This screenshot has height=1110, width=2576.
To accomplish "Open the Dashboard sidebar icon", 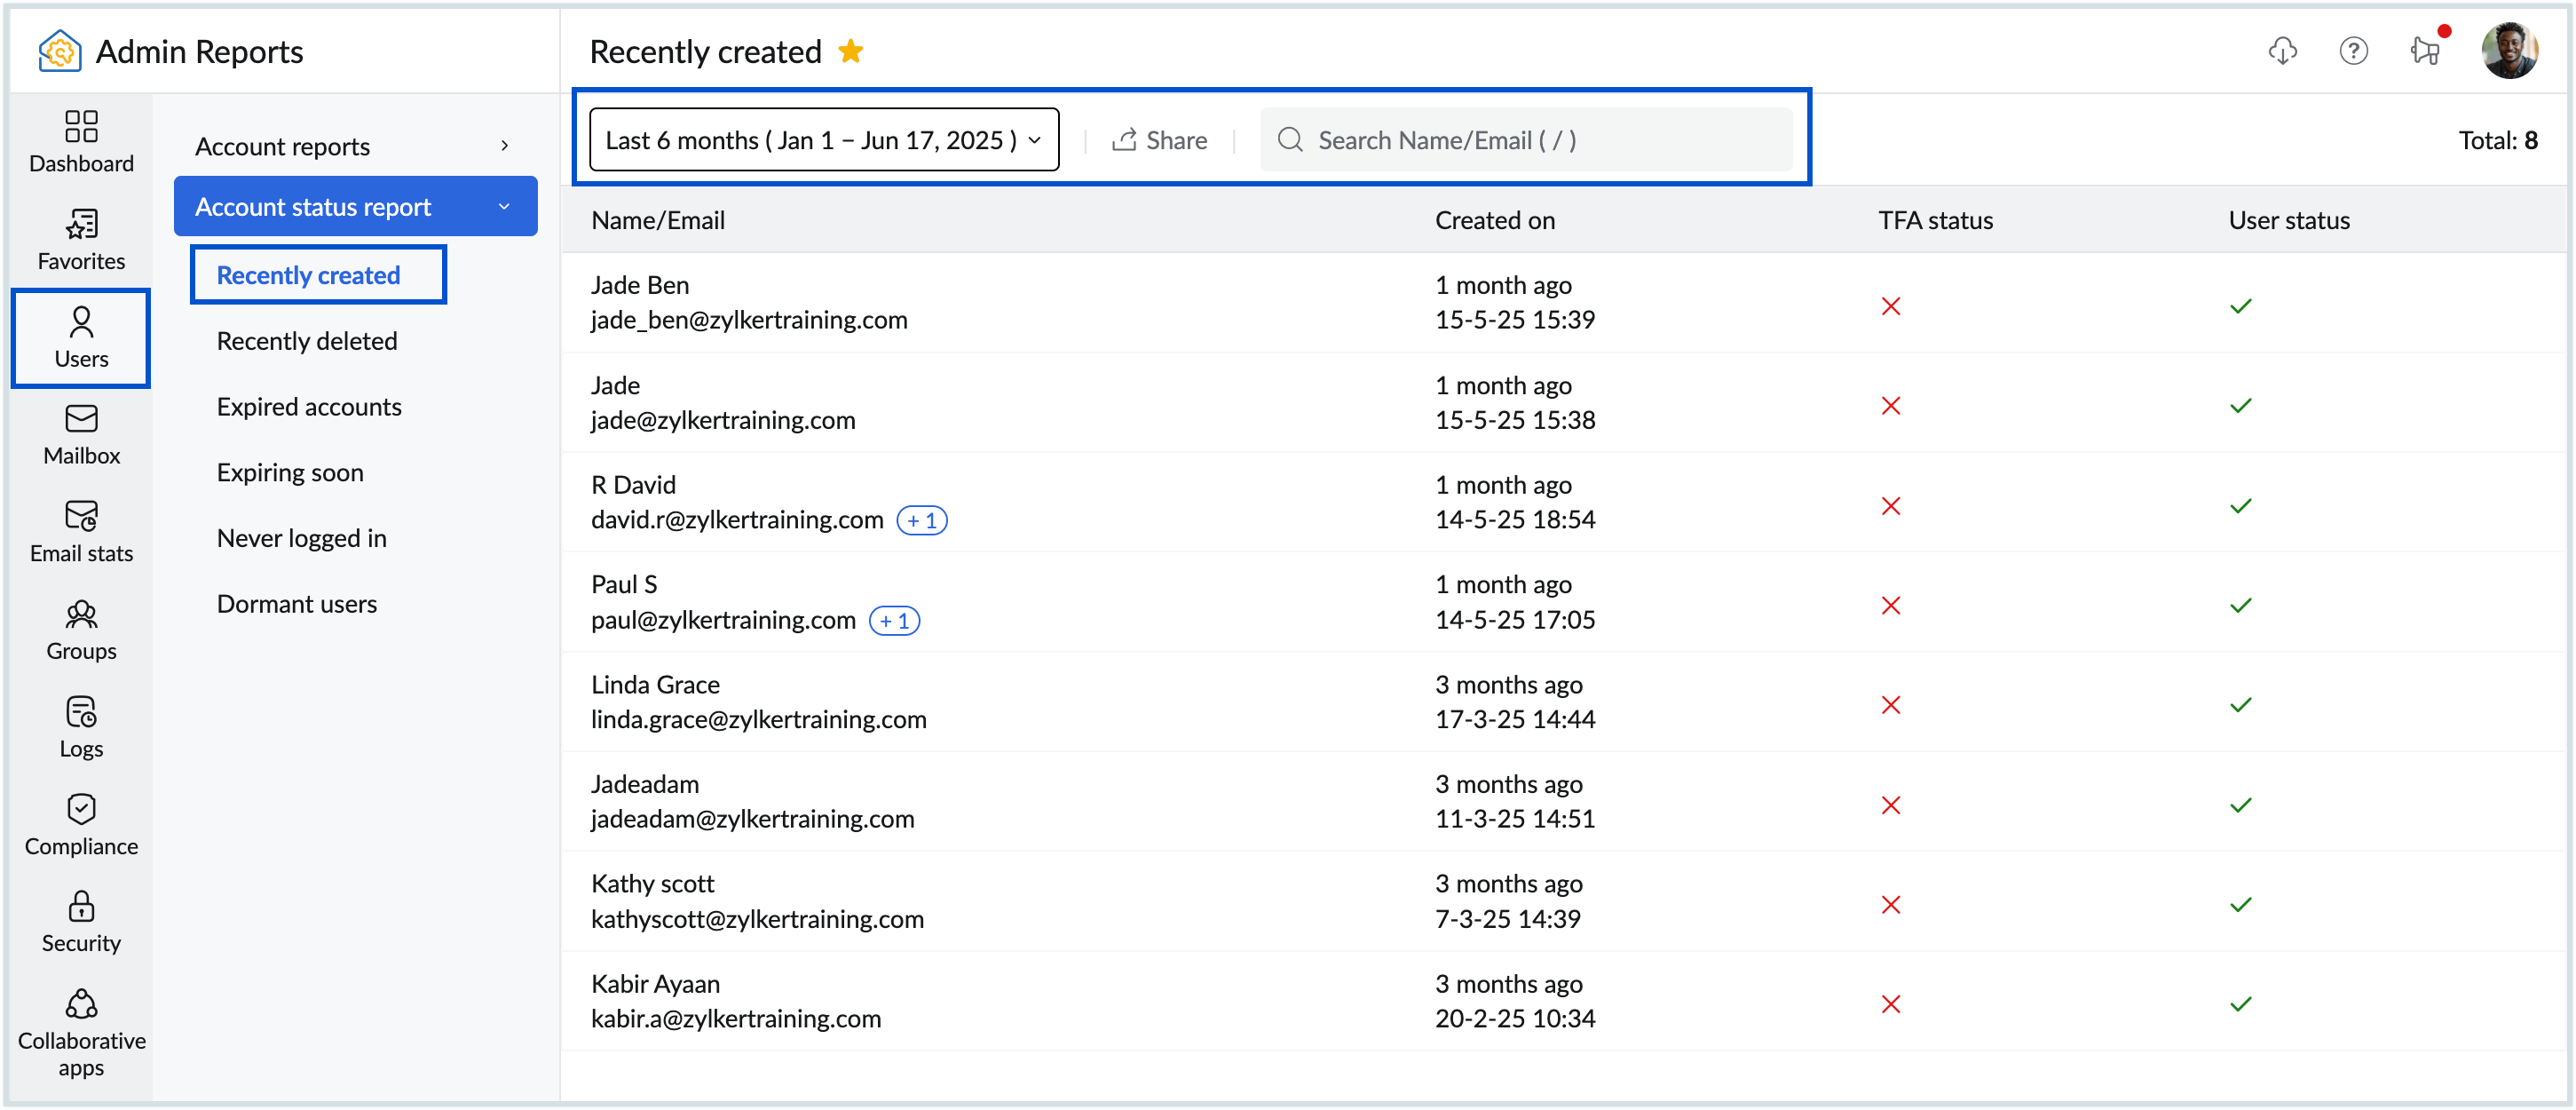I will [x=81, y=141].
